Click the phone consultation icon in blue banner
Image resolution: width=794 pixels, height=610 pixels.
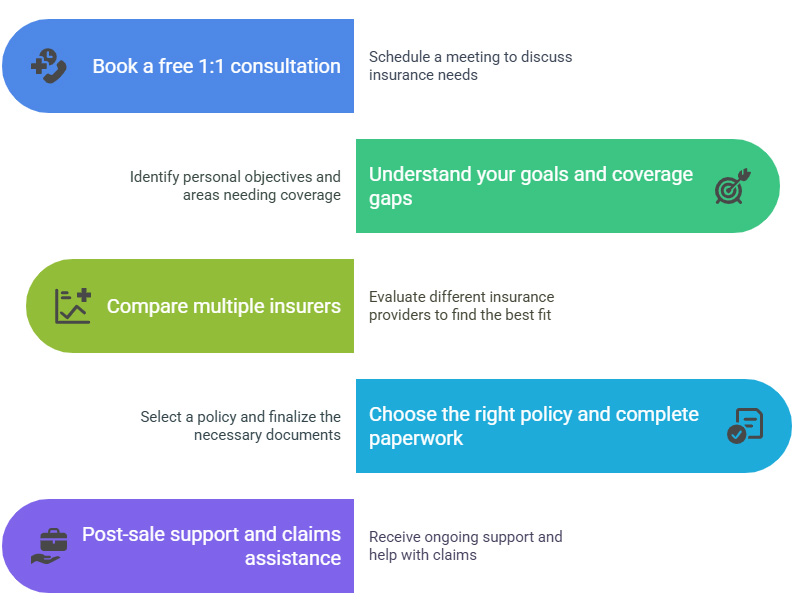(49, 66)
